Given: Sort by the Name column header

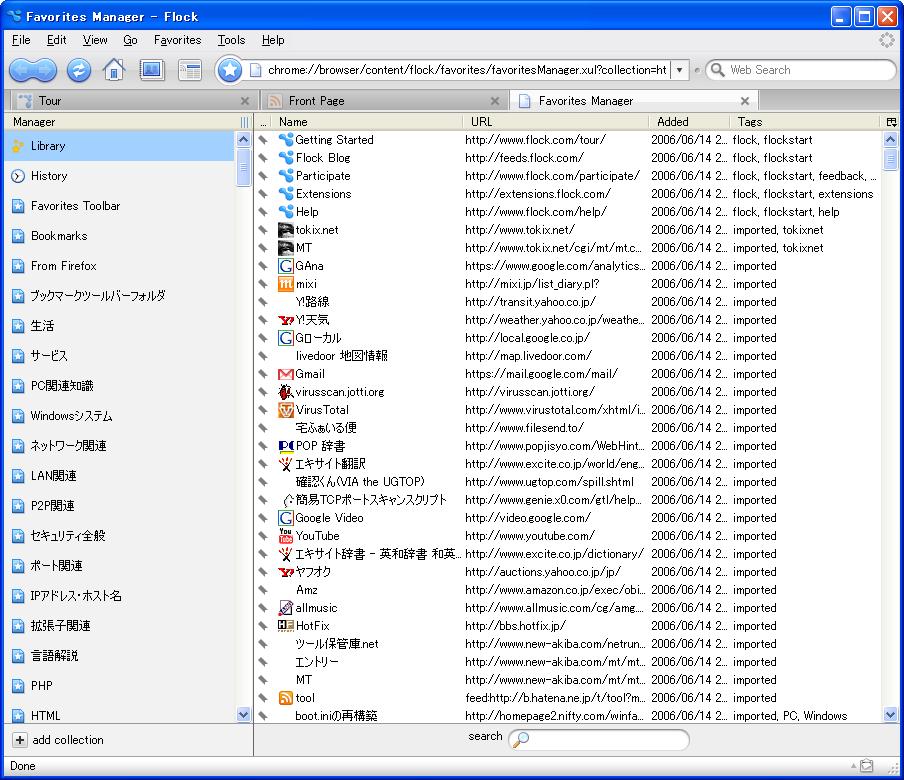Looking at the screenshot, I should pyautogui.click(x=368, y=122).
